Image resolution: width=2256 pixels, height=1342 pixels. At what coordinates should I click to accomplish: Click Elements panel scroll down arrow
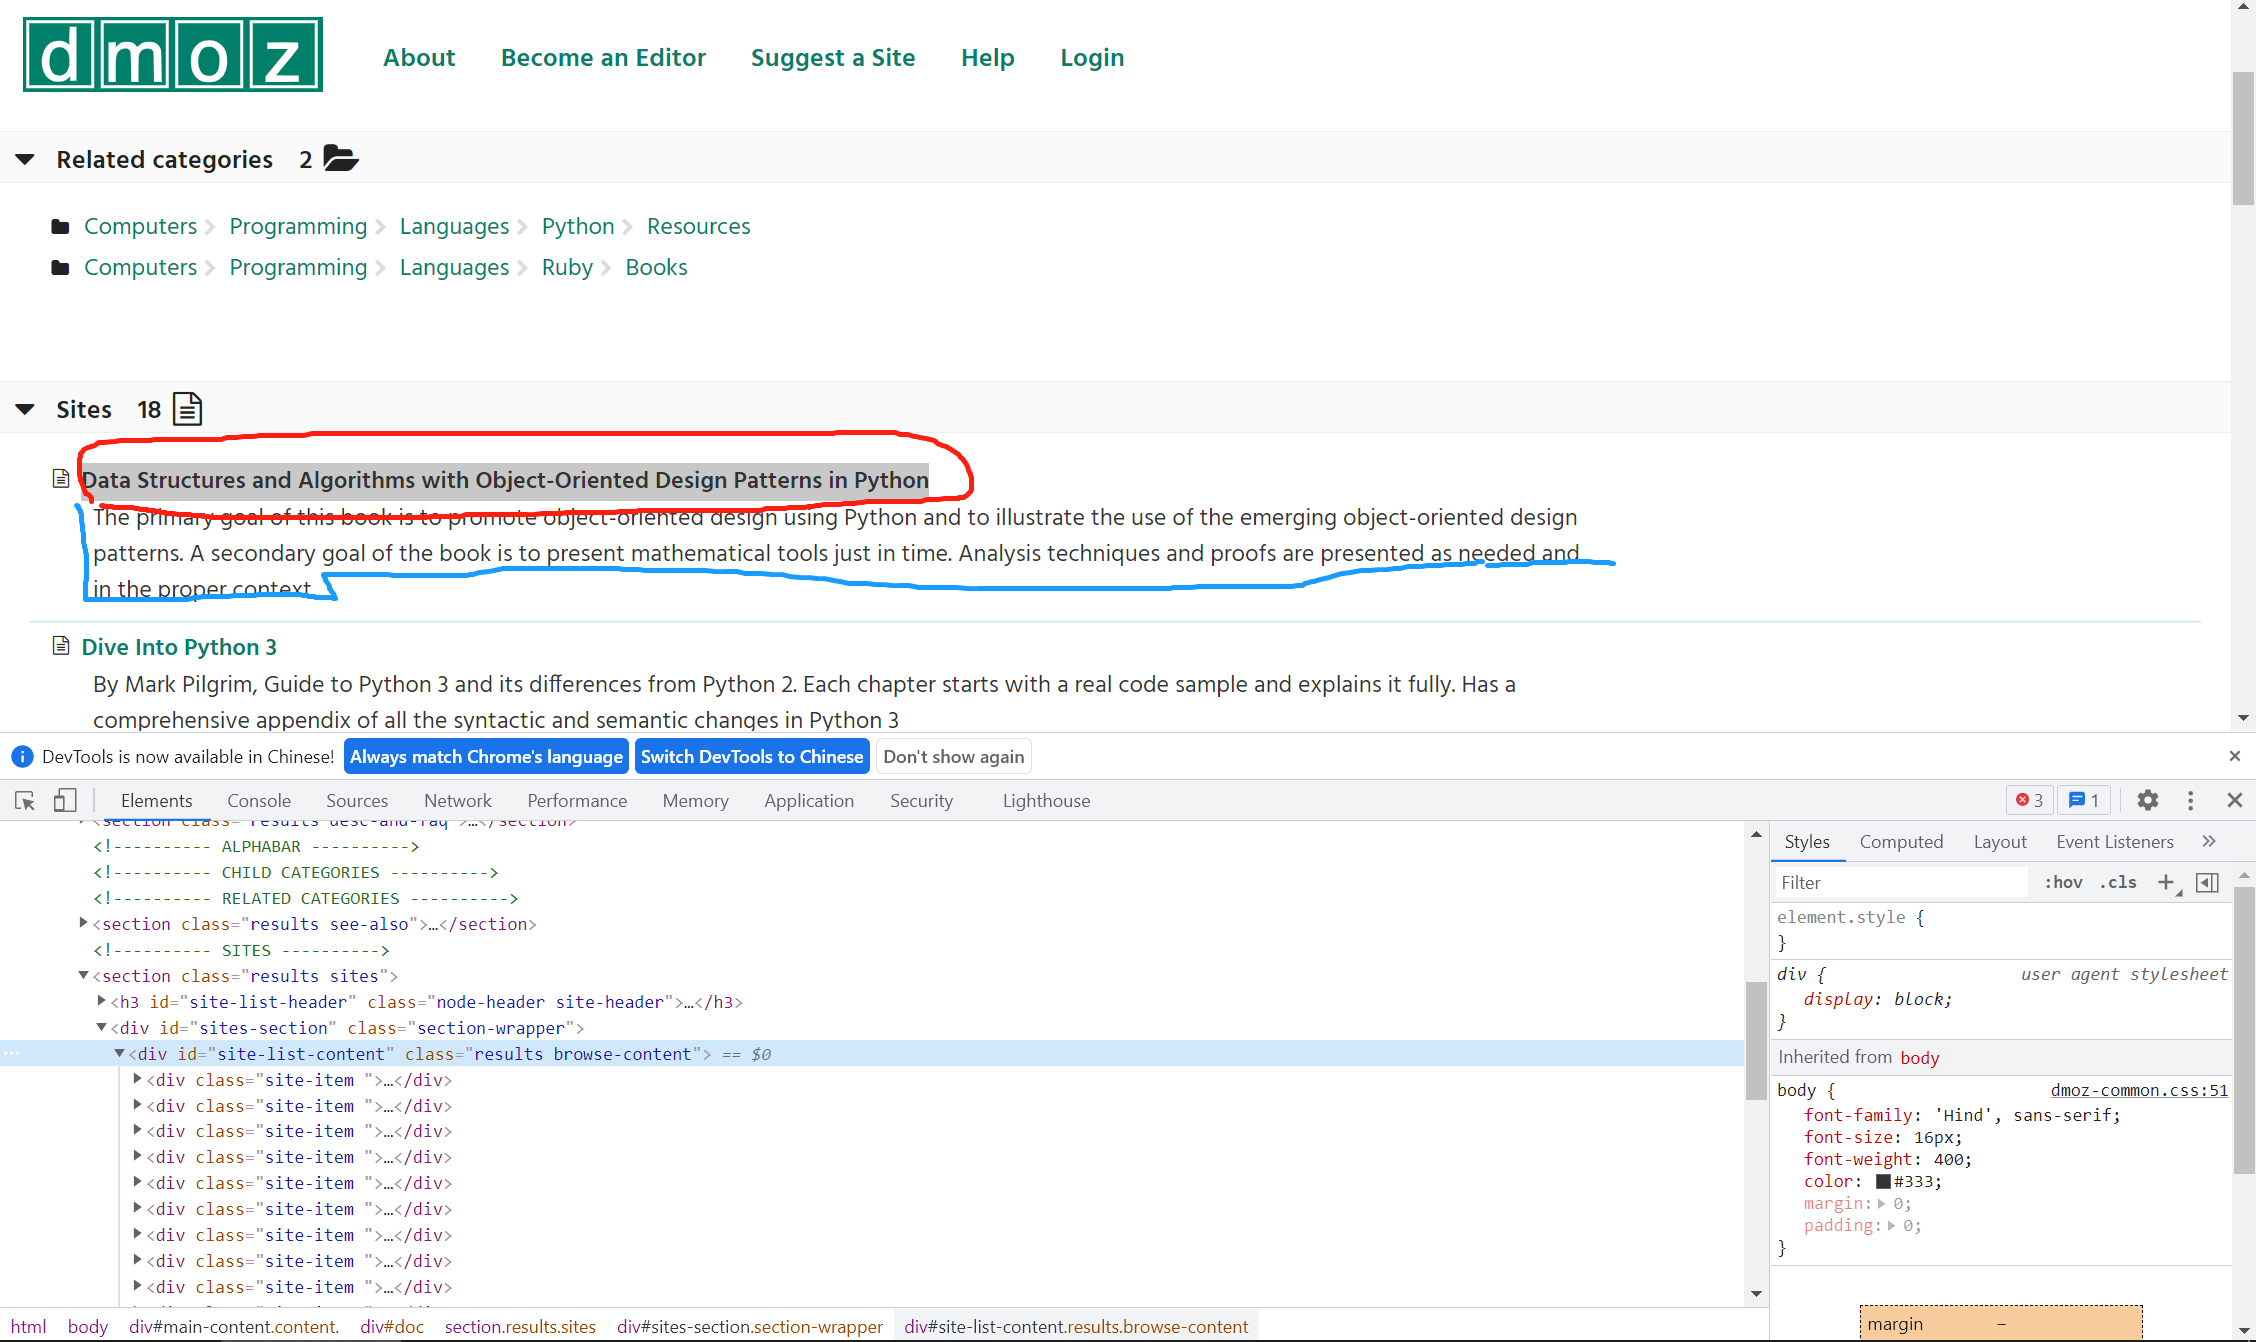[x=1756, y=1294]
